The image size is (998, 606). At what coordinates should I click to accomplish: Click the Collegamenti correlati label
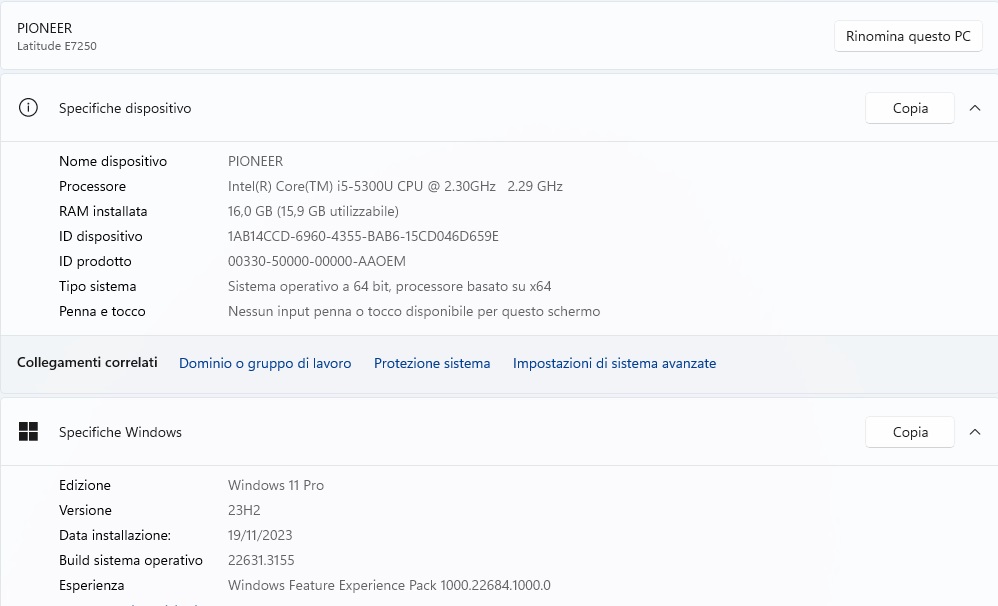click(87, 362)
